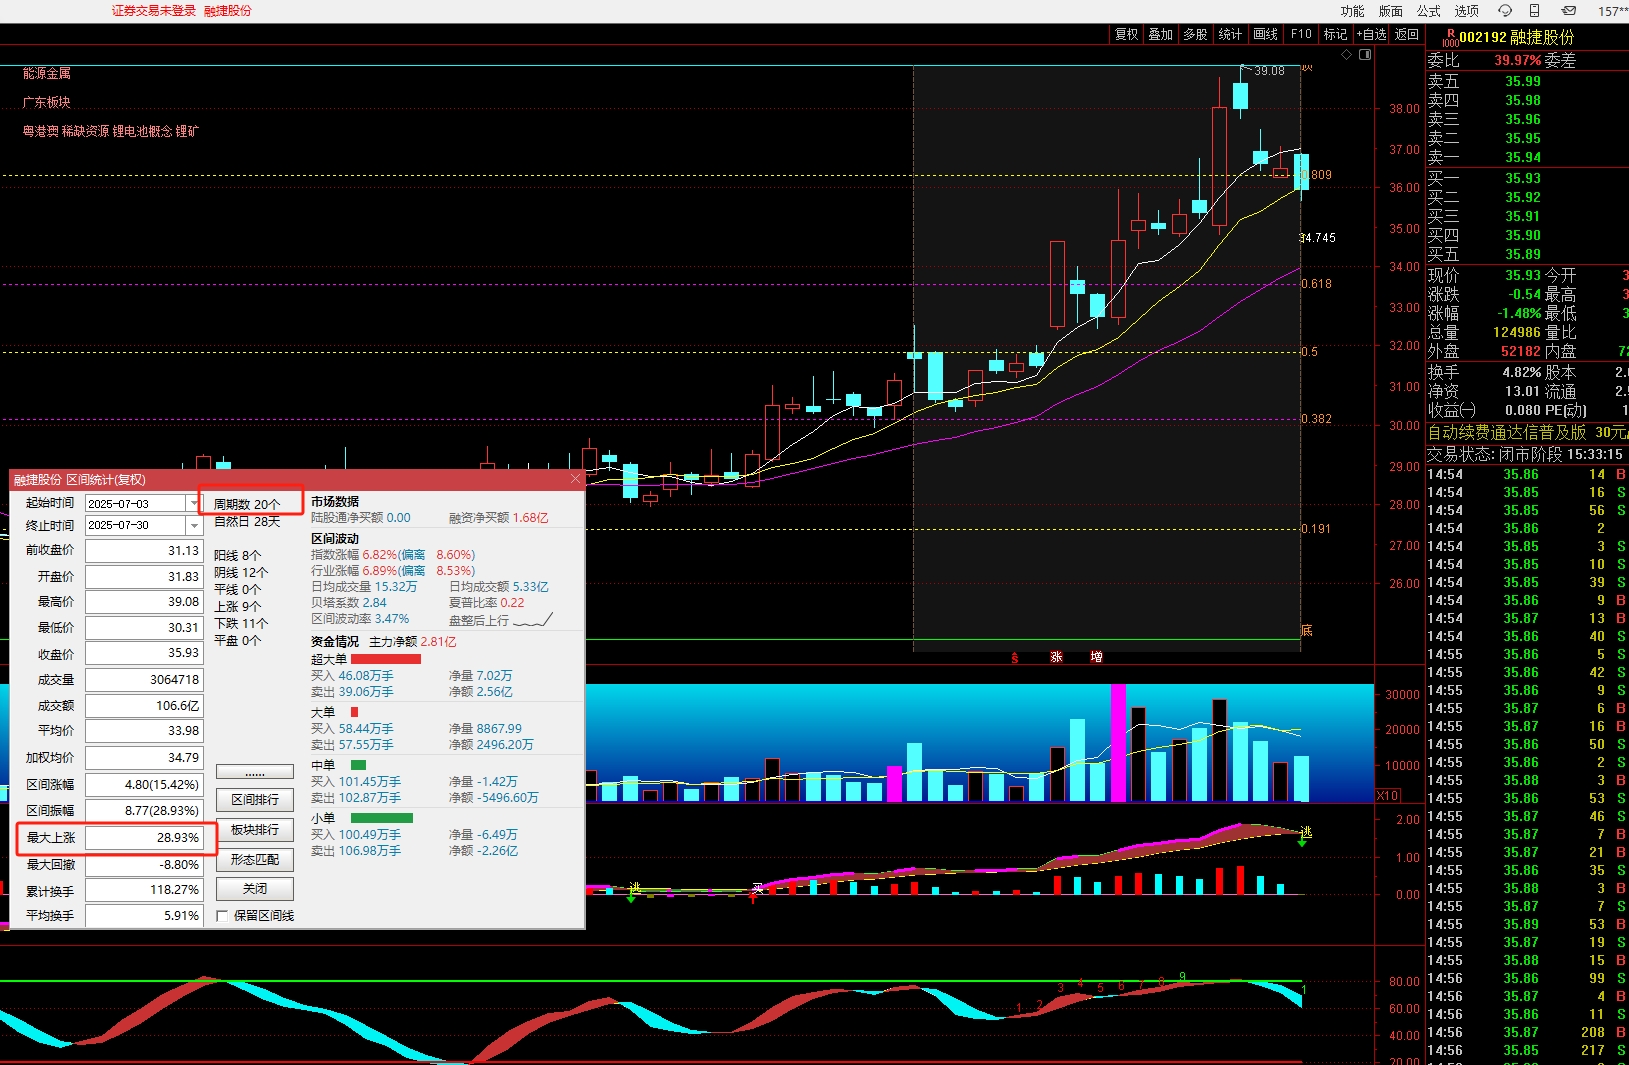The width and height of the screenshot is (1629, 1065).
Task: Click the 最大上涨 field showing 28.93%
Action: (143, 838)
